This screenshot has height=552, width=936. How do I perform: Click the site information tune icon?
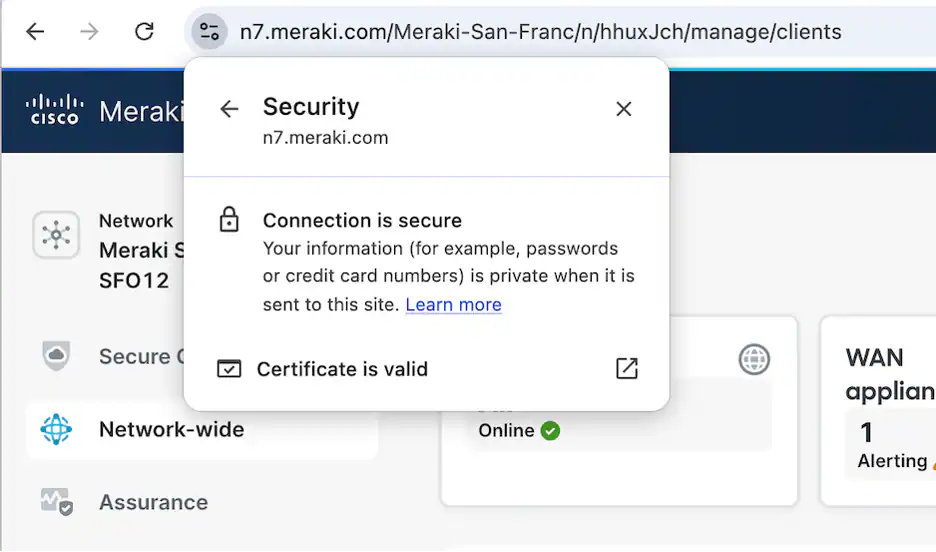(210, 32)
